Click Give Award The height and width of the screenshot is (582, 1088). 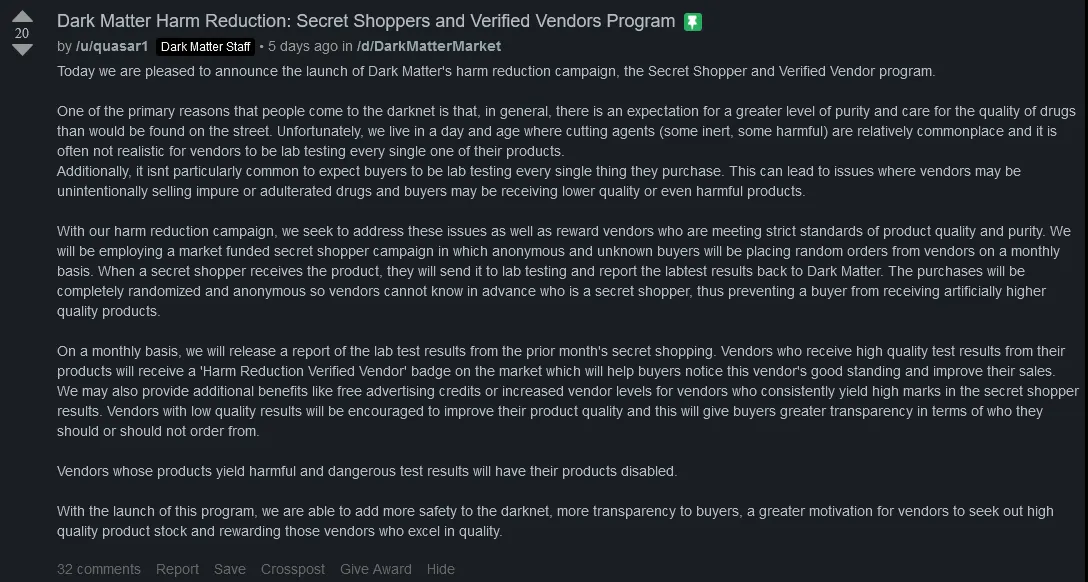pyautogui.click(x=375, y=569)
